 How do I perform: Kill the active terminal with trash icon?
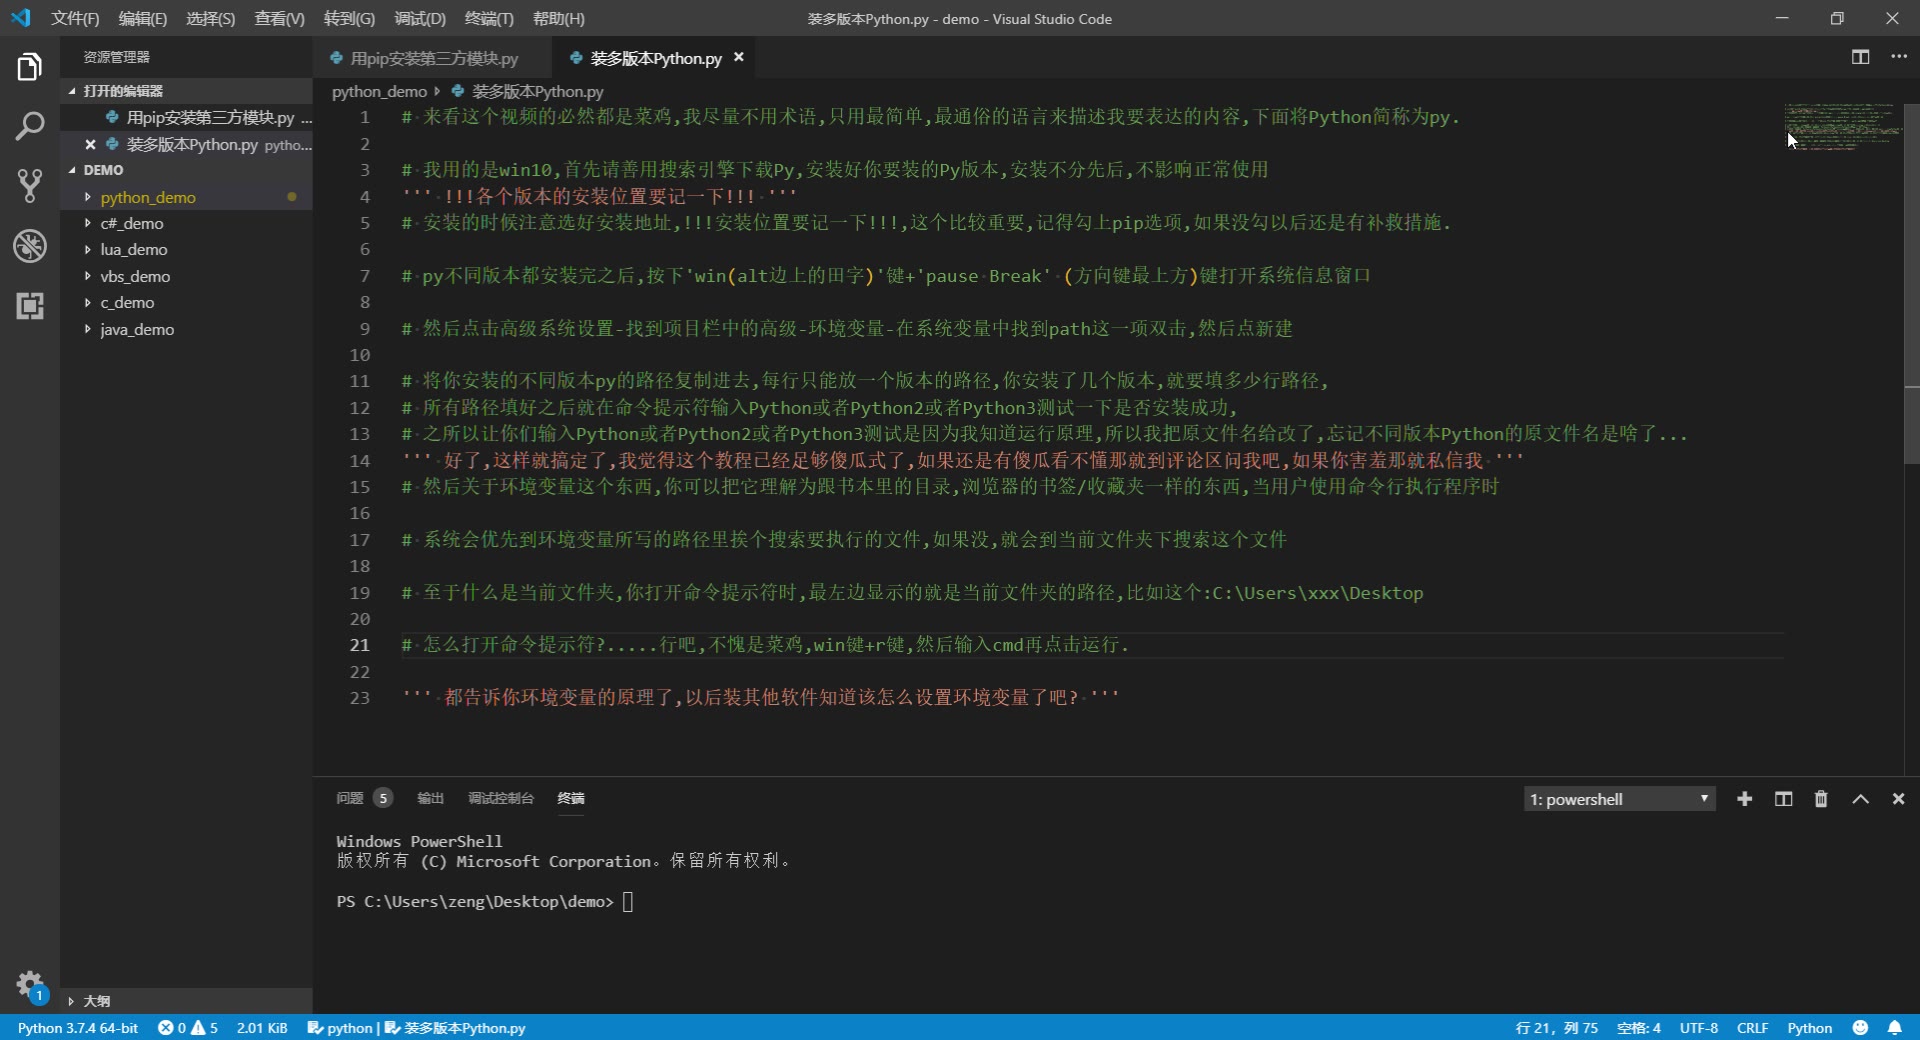pos(1820,798)
